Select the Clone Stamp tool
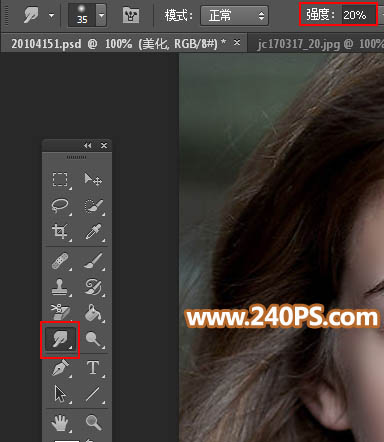This screenshot has height=442, width=384. [60, 287]
